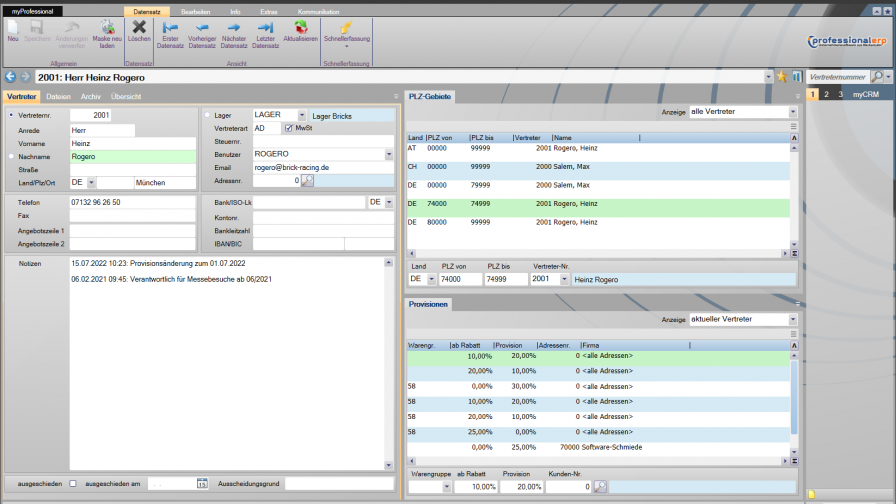Screen dimensions: 896x504
Task: Go to Nächster Datensatz
Action: point(234,28)
